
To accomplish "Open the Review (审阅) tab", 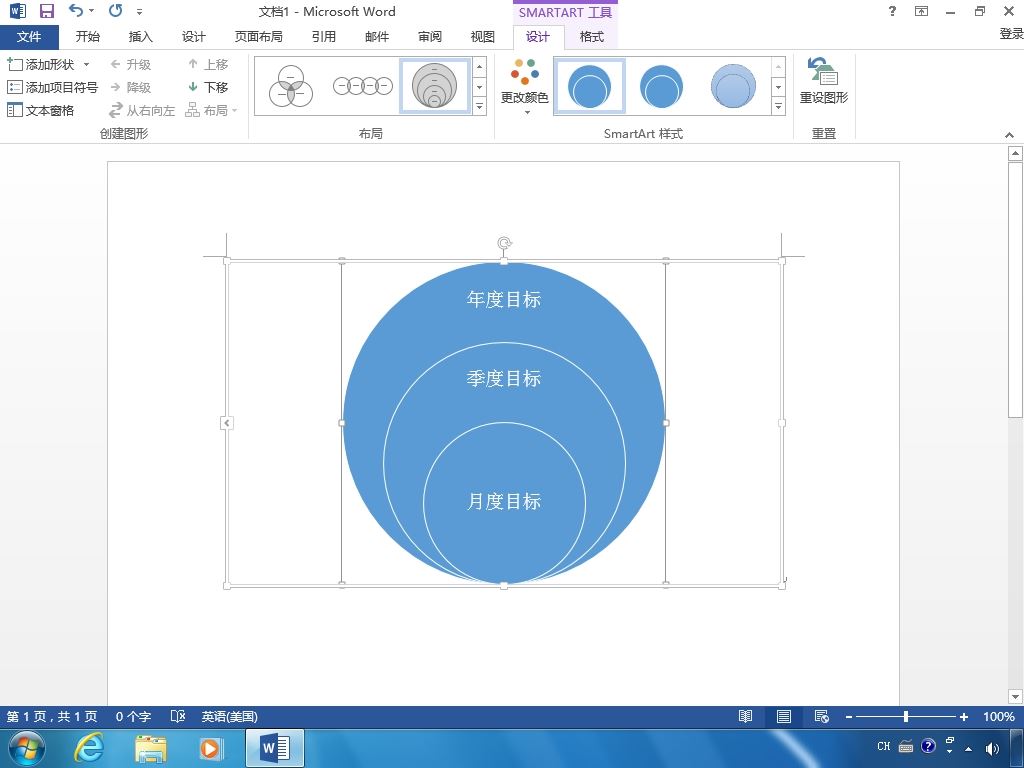I will click(430, 37).
